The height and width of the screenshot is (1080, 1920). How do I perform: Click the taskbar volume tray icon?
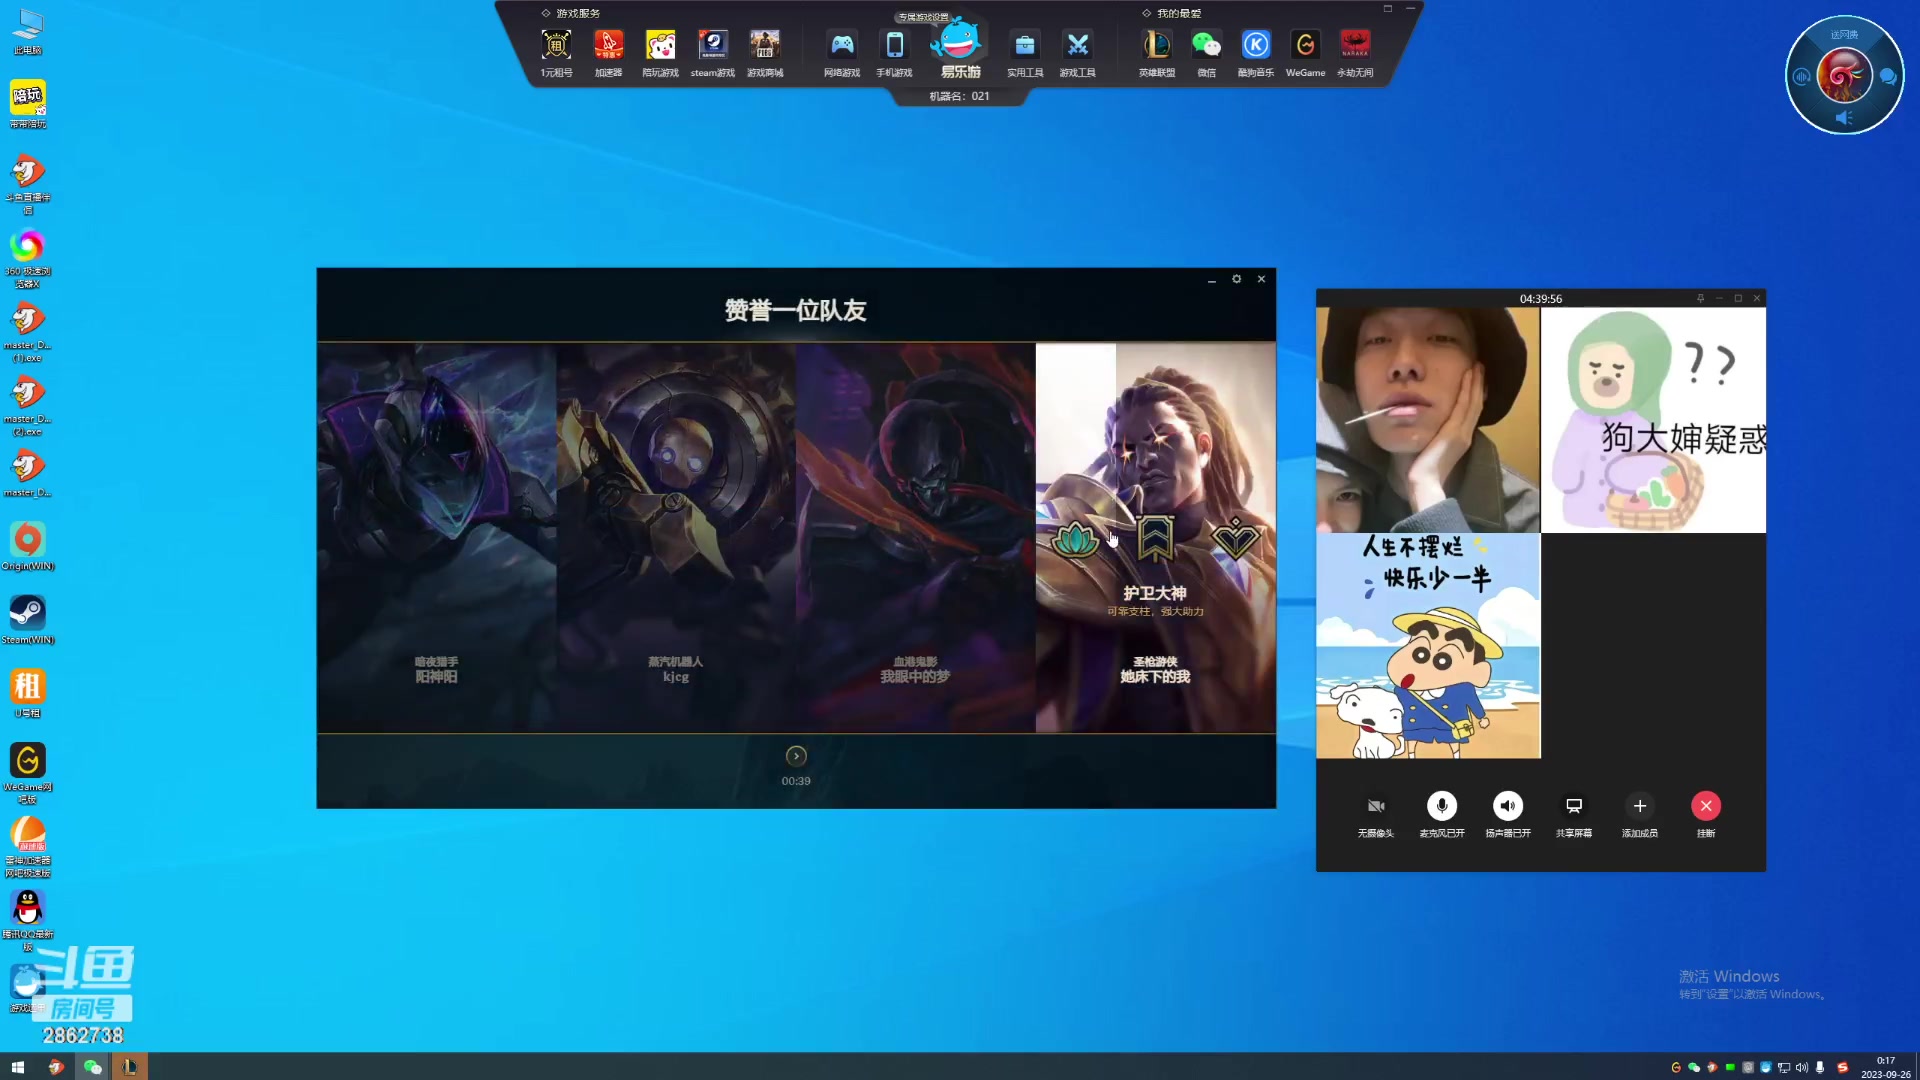click(1802, 1067)
